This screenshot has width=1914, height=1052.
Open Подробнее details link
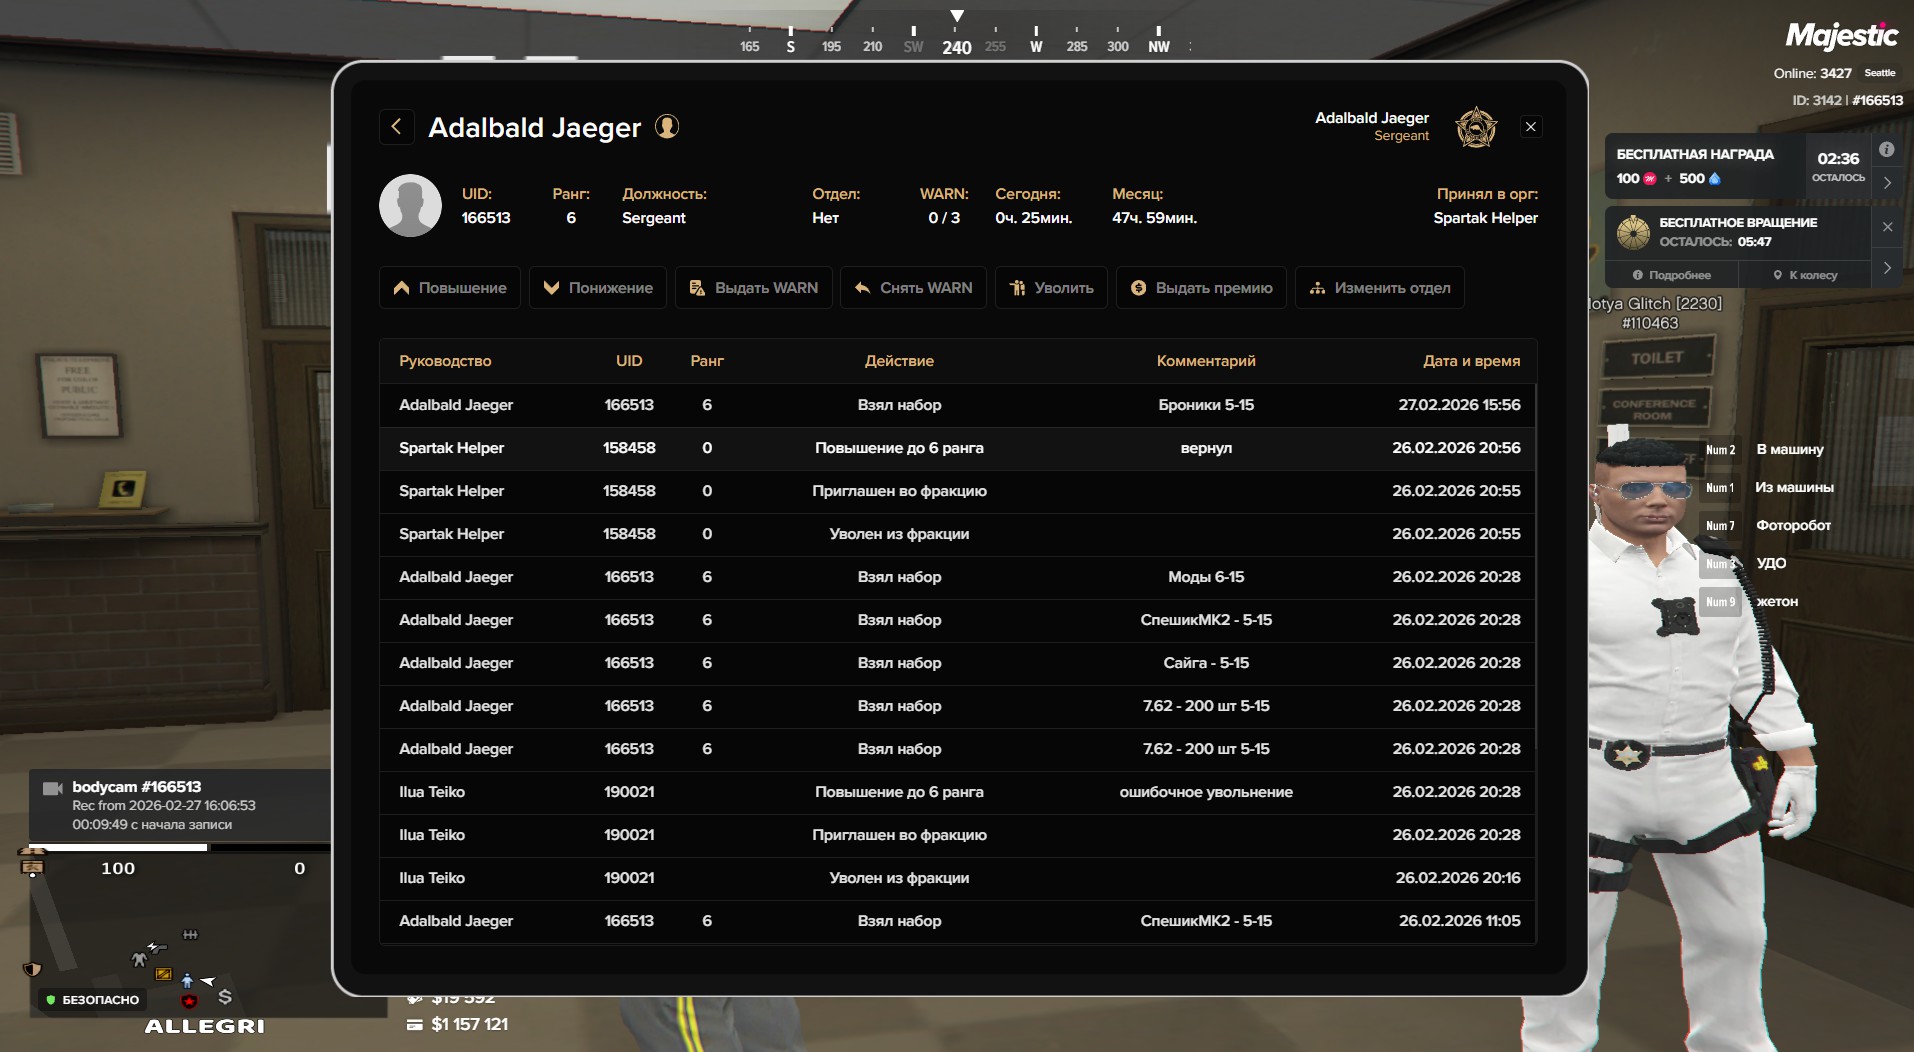[1671, 275]
